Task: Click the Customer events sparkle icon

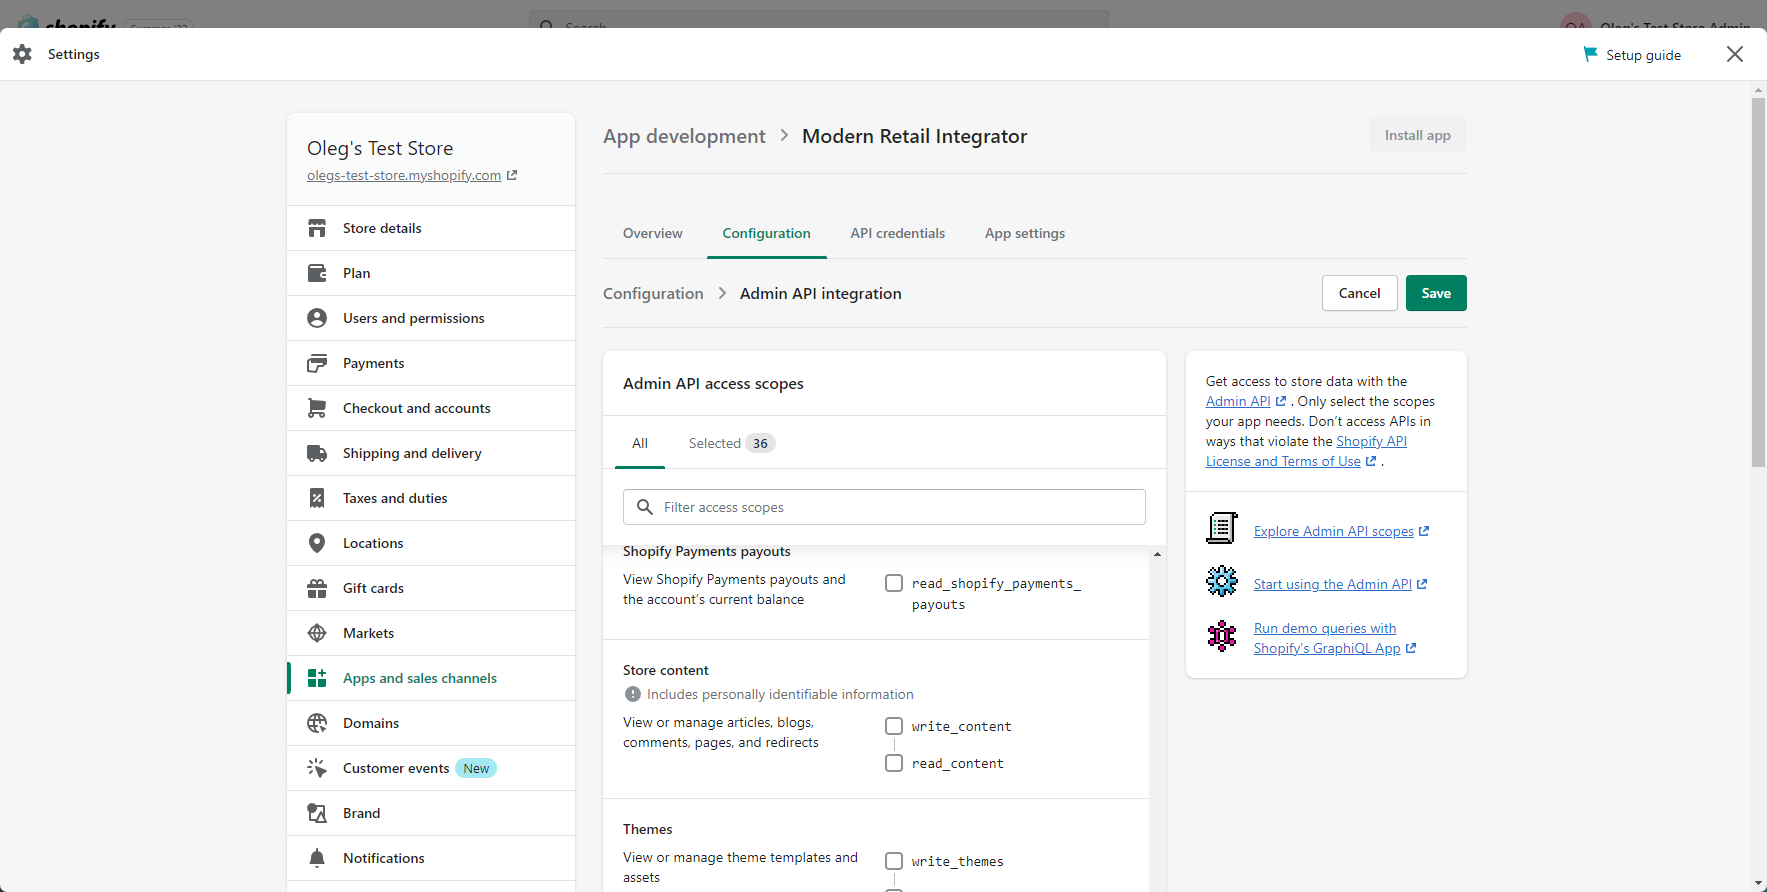Action: [x=317, y=768]
